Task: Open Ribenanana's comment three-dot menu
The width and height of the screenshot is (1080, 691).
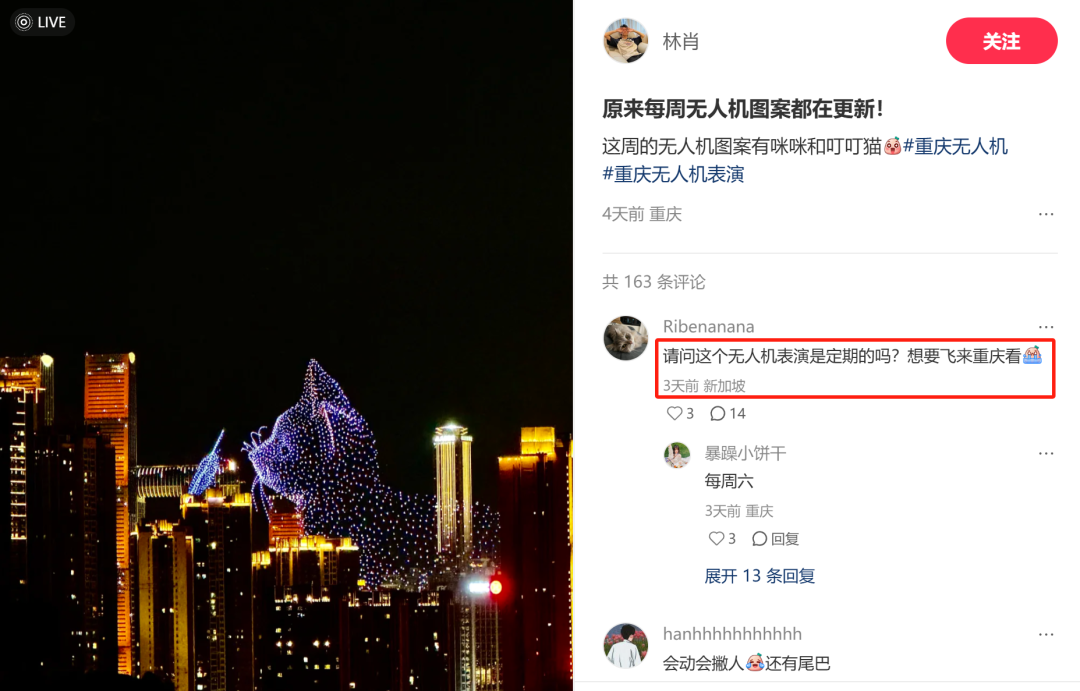Action: point(1046,327)
